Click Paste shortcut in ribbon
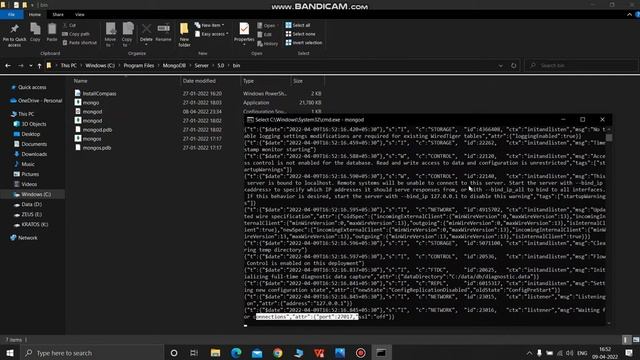The height and width of the screenshot is (360, 640). pyautogui.click(x=80, y=42)
